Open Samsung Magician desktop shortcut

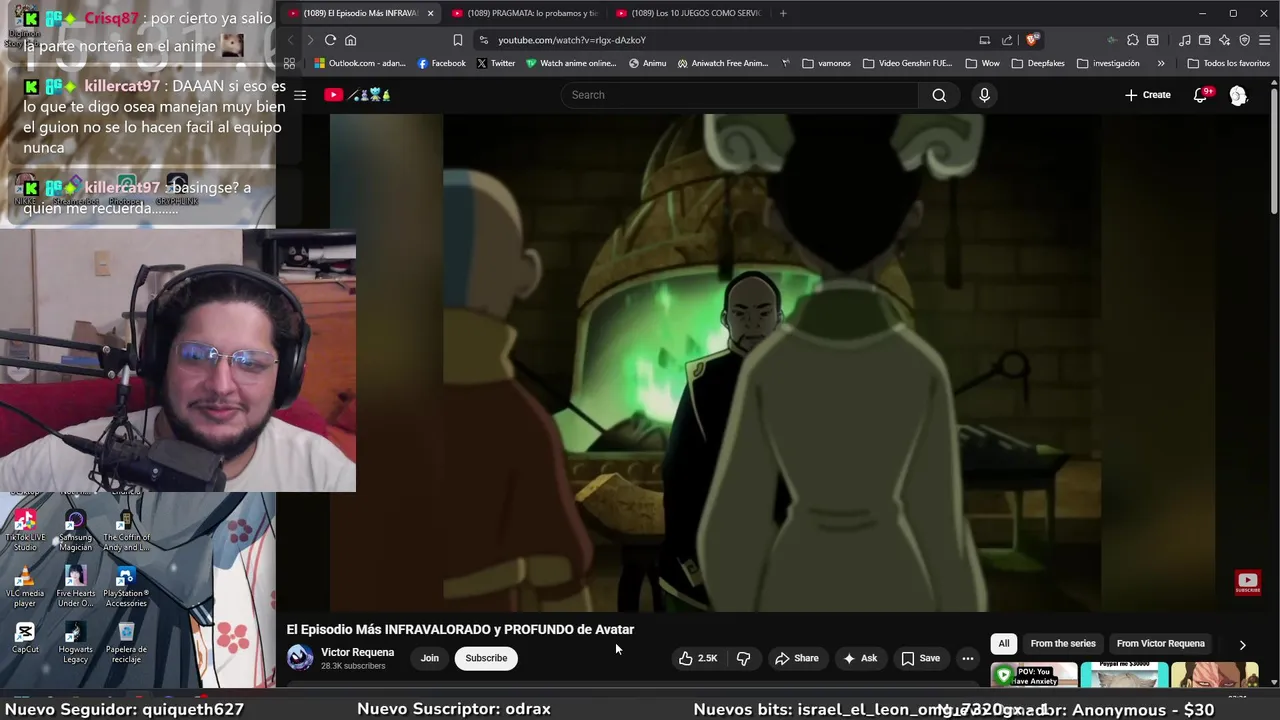(75, 530)
